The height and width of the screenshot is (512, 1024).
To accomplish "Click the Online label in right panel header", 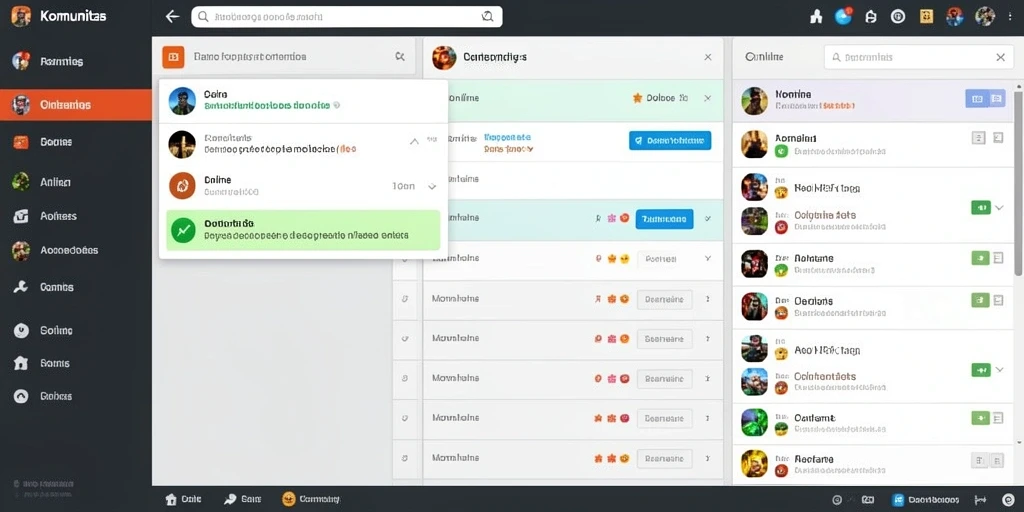I will [x=764, y=57].
